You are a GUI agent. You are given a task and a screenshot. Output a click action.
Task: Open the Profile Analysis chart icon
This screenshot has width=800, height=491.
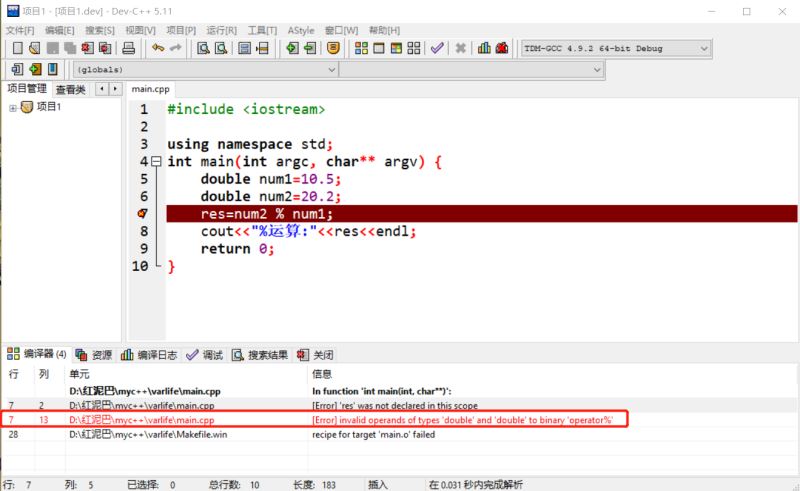pyautogui.click(x=484, y=48)
